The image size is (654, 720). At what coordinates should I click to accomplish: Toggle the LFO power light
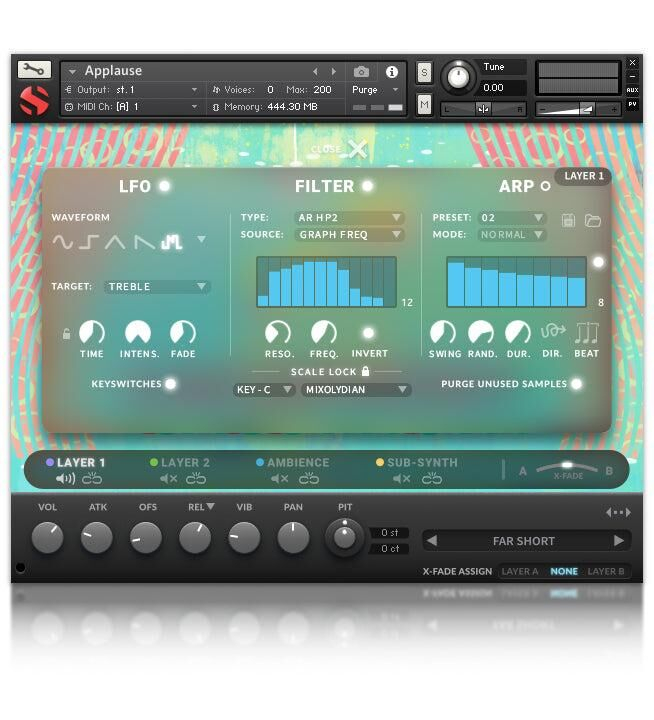pos(164,186)
